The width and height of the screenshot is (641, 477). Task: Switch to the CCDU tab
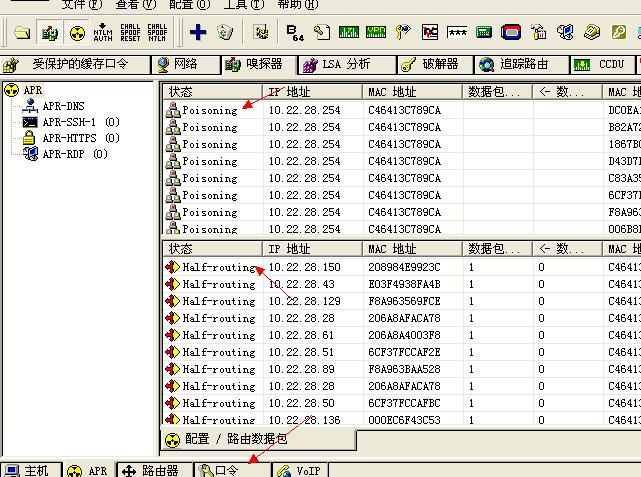coord(603,65)
